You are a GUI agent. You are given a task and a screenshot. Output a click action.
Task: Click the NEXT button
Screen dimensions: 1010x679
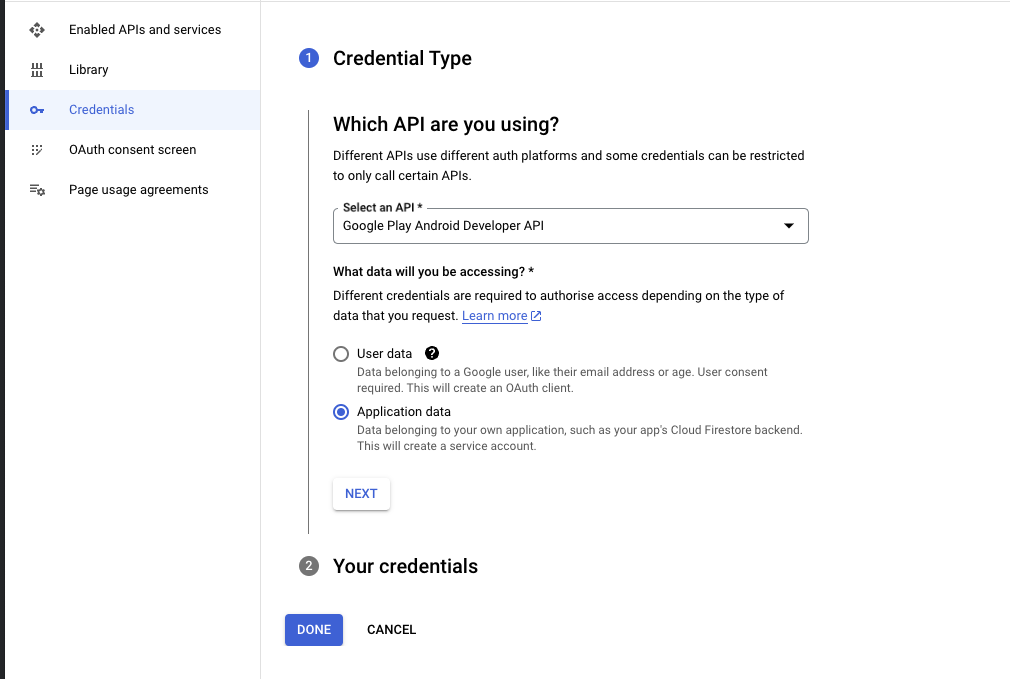tap(361, 493)
